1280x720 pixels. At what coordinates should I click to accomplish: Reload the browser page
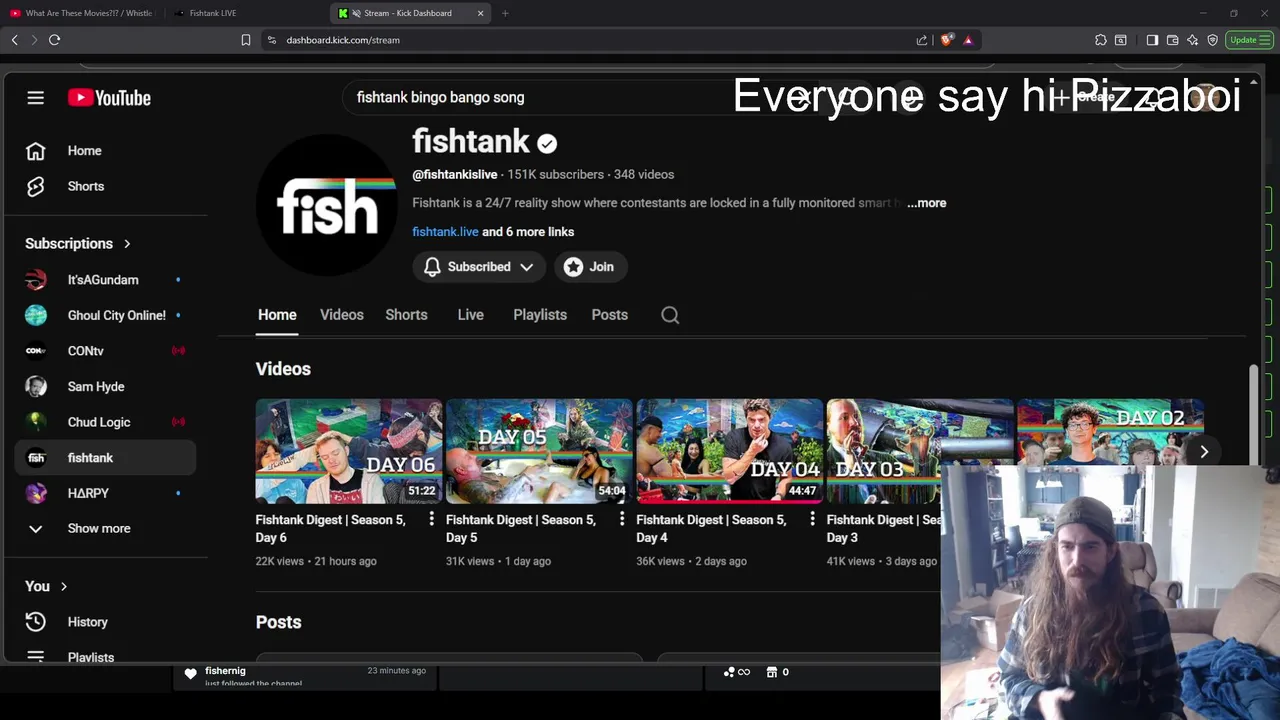(54, 40)
